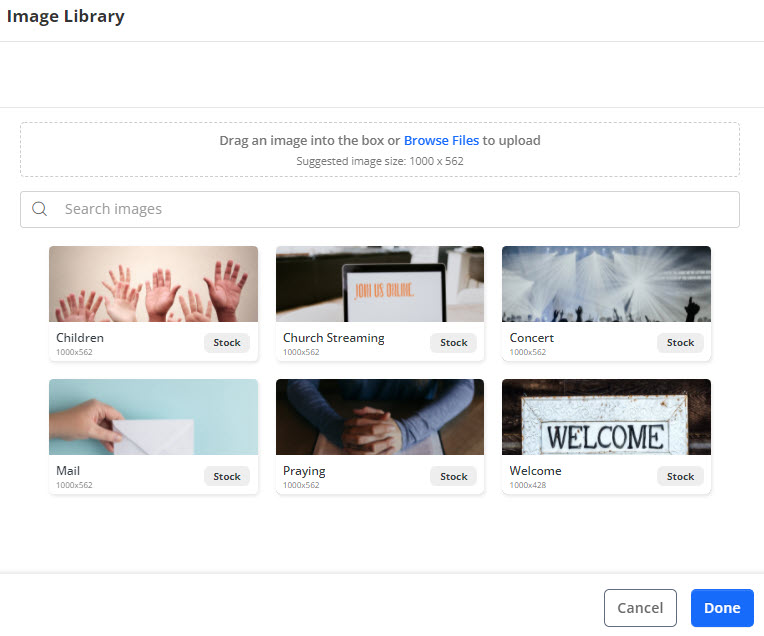Choose the Welcome sign image
This screenshot has height=636, width=764.
pos(606,417)
